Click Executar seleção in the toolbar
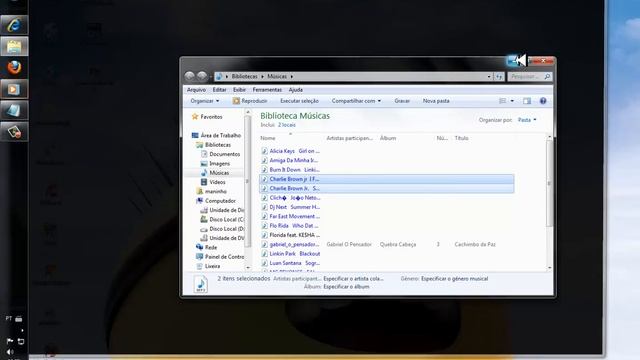Image resolution: width=640 pixels, height=360 pixels. click(x=299, y=101)
